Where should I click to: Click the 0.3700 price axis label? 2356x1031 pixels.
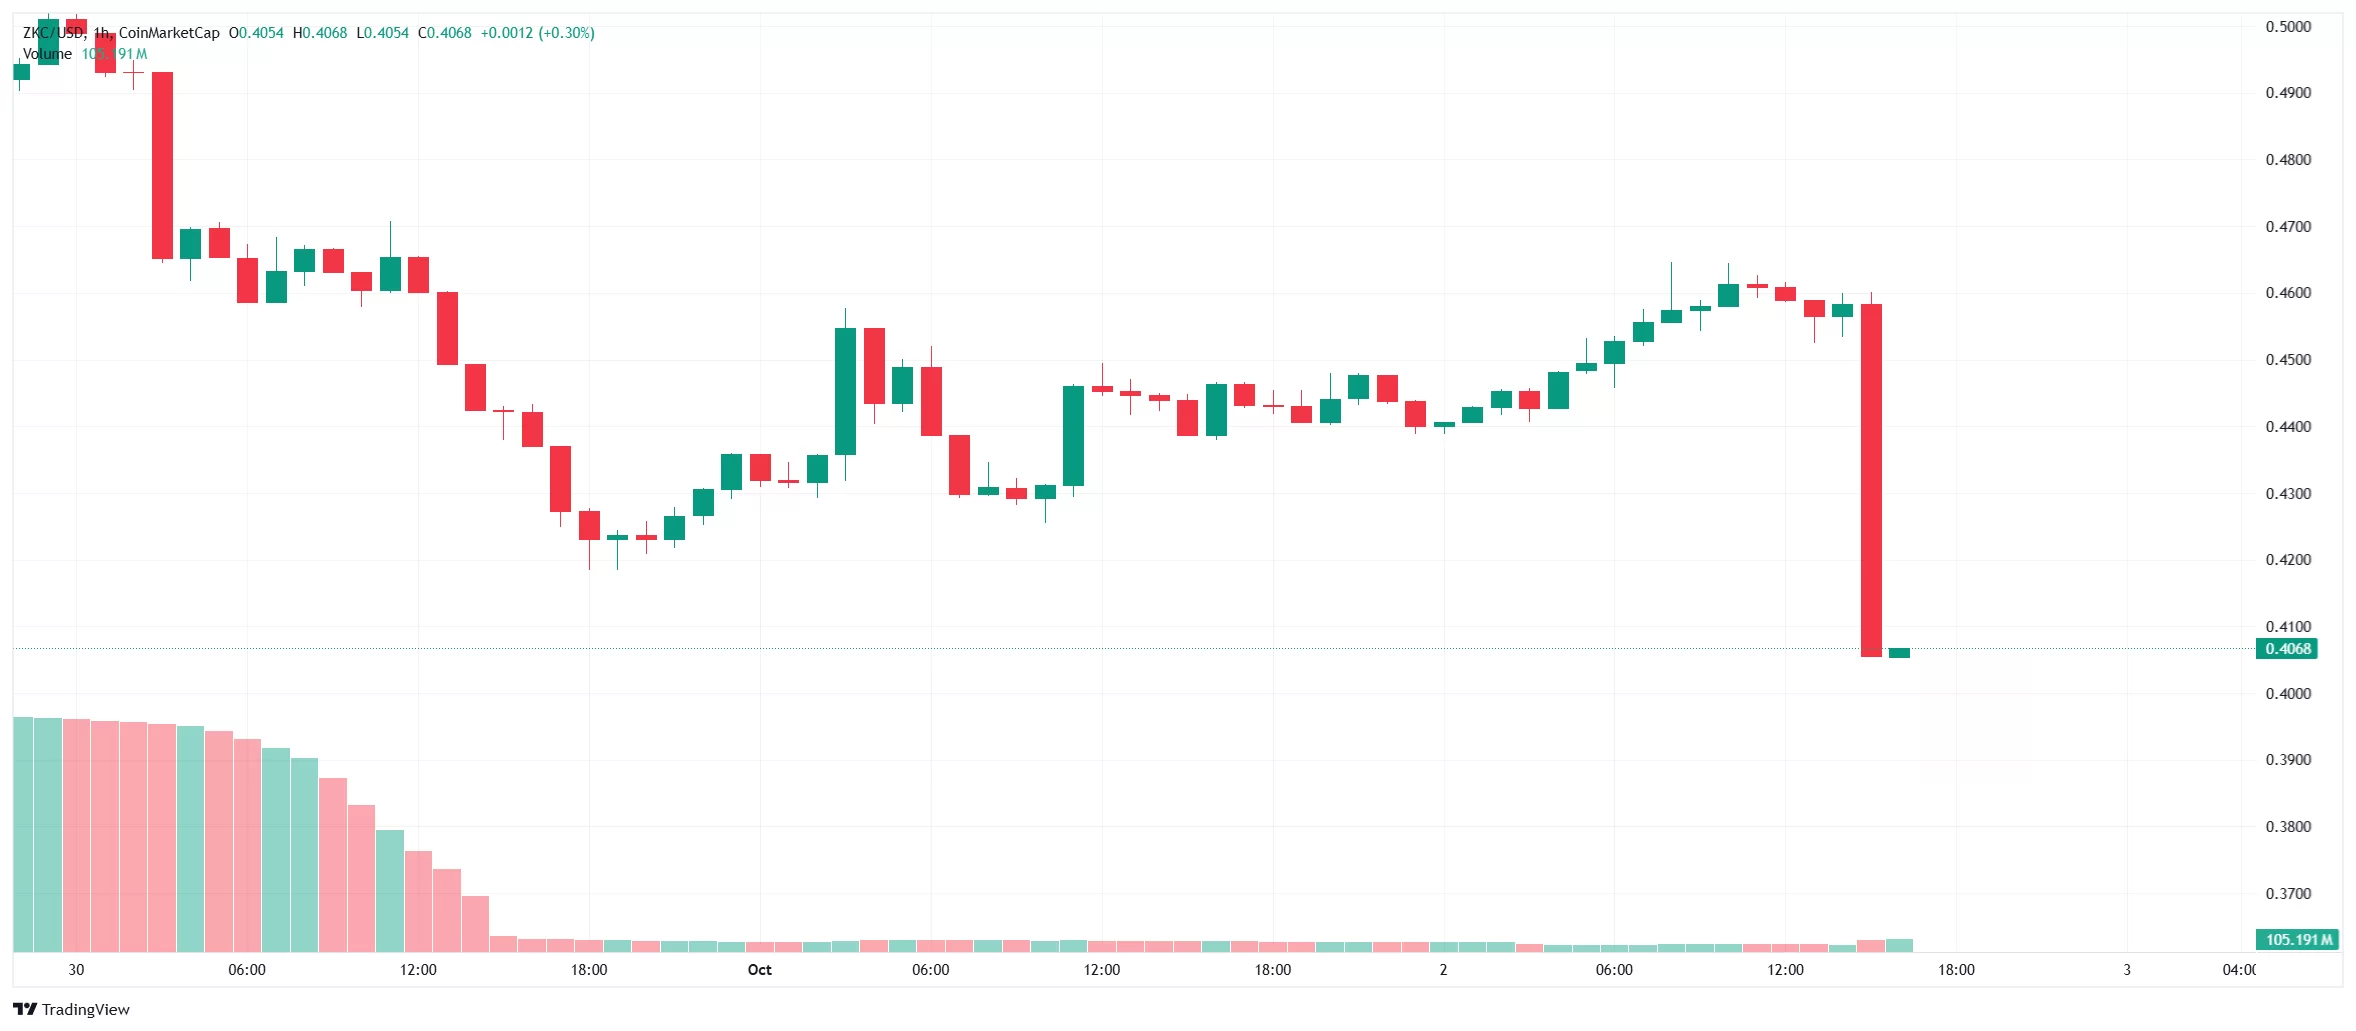[x=2288, y=894]
